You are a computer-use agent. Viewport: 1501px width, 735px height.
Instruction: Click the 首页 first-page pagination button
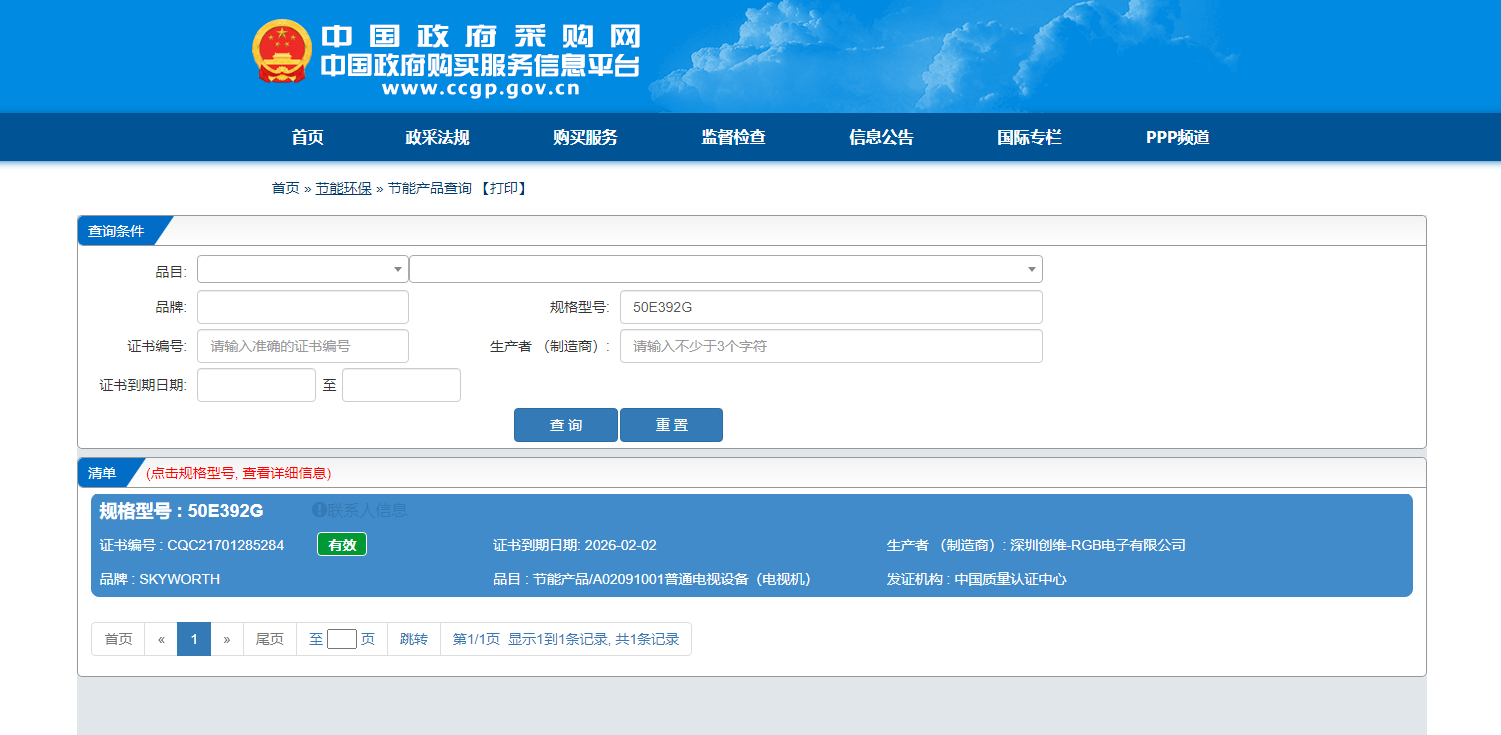point(118,639)
